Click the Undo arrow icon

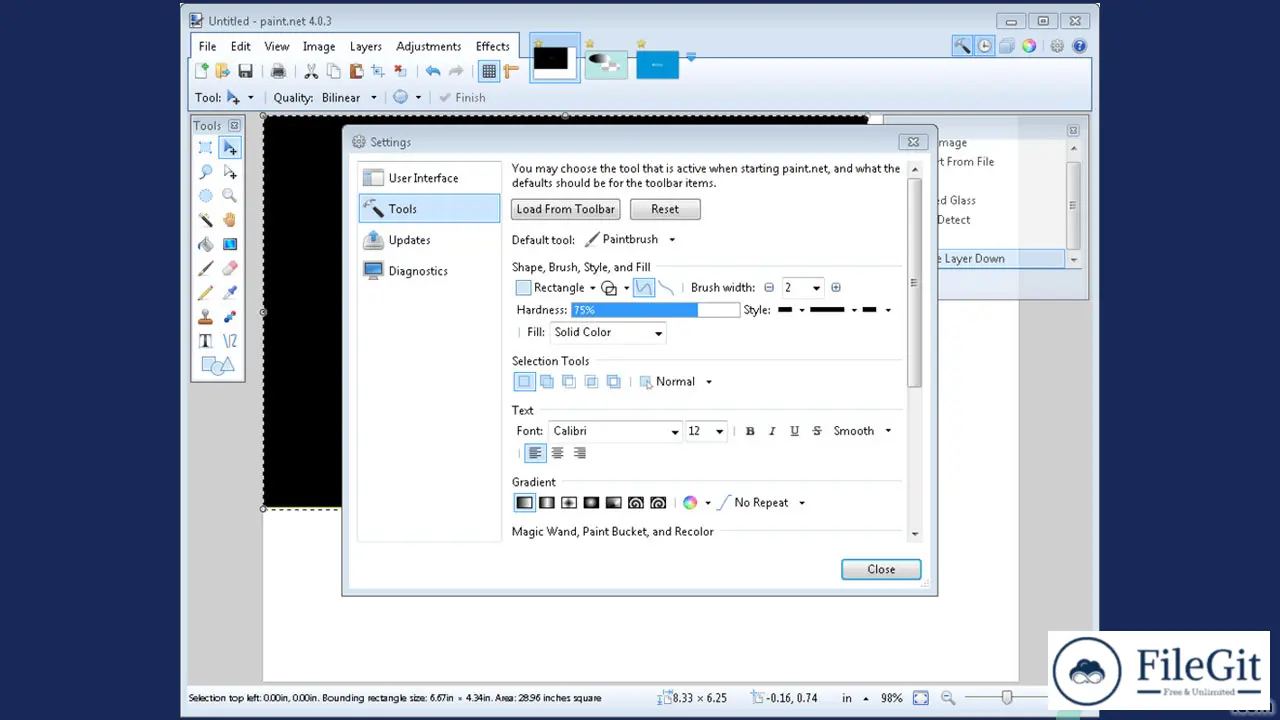tap(433, 71)
